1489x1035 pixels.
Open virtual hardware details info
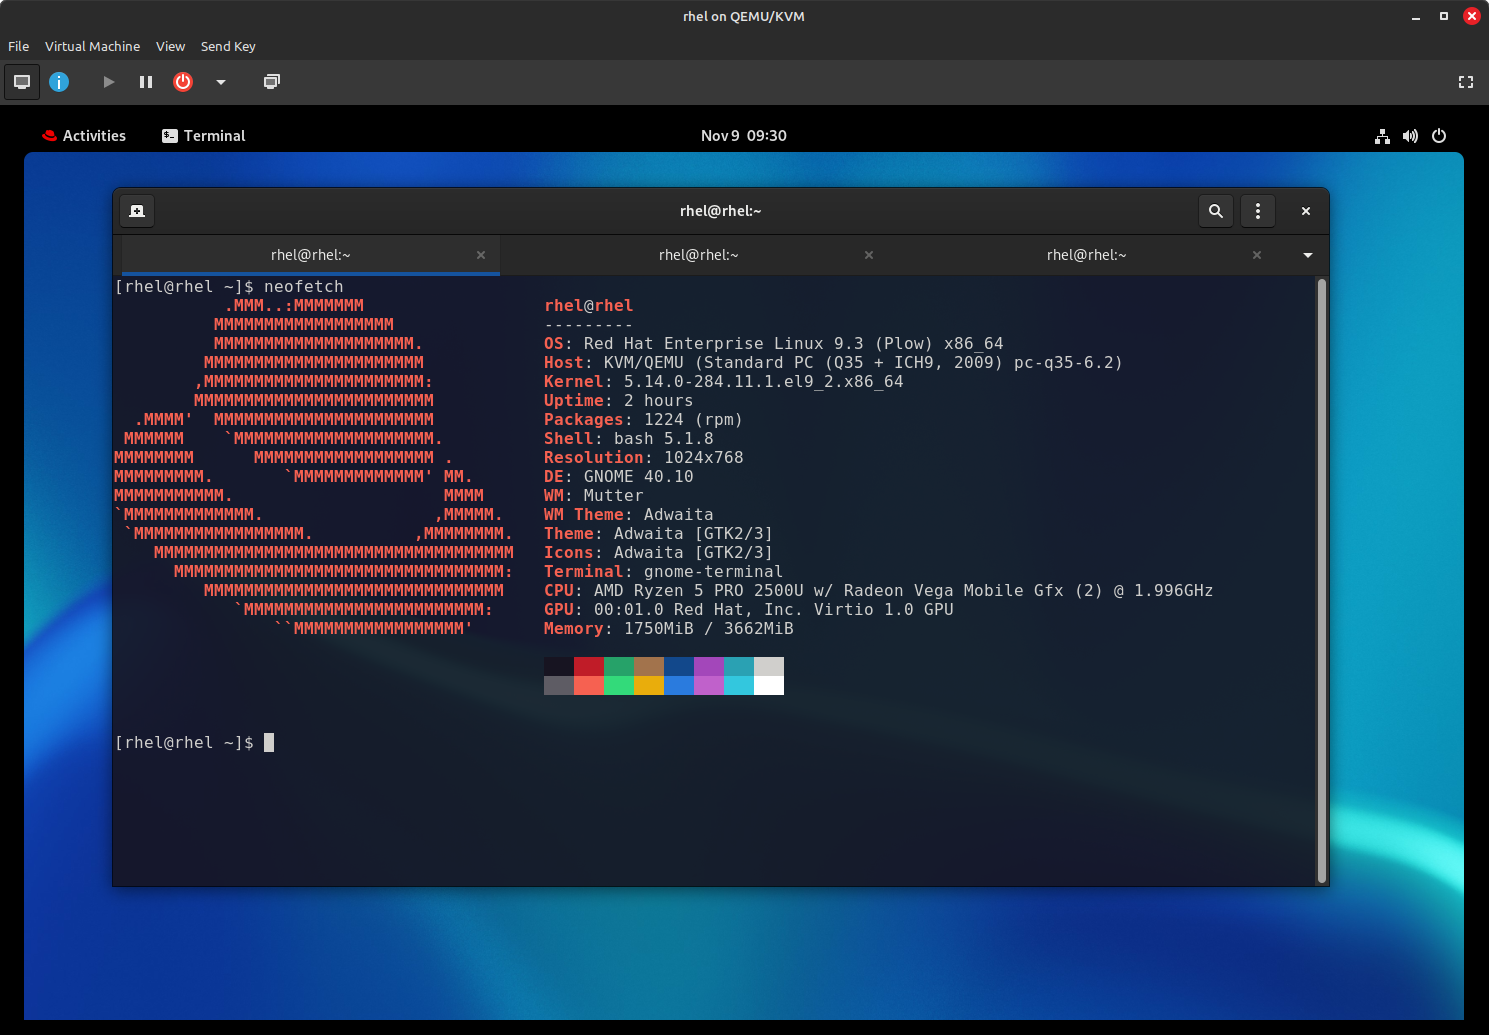pyautogui.click(x=59, y=82)
